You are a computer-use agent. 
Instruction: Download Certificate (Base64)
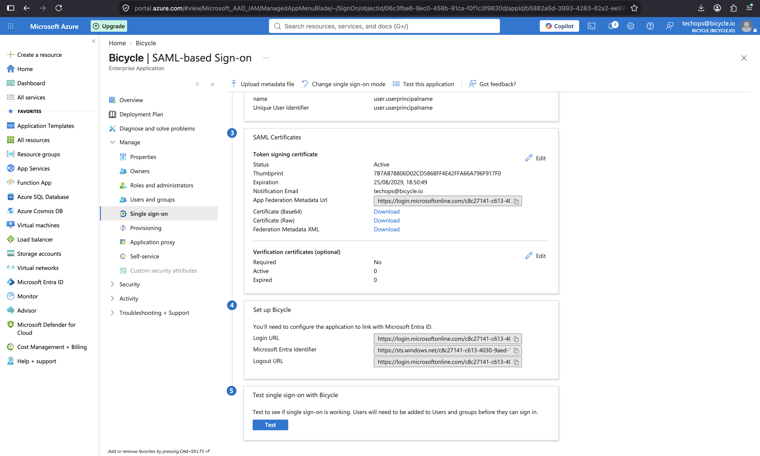(x=386, y=212)
